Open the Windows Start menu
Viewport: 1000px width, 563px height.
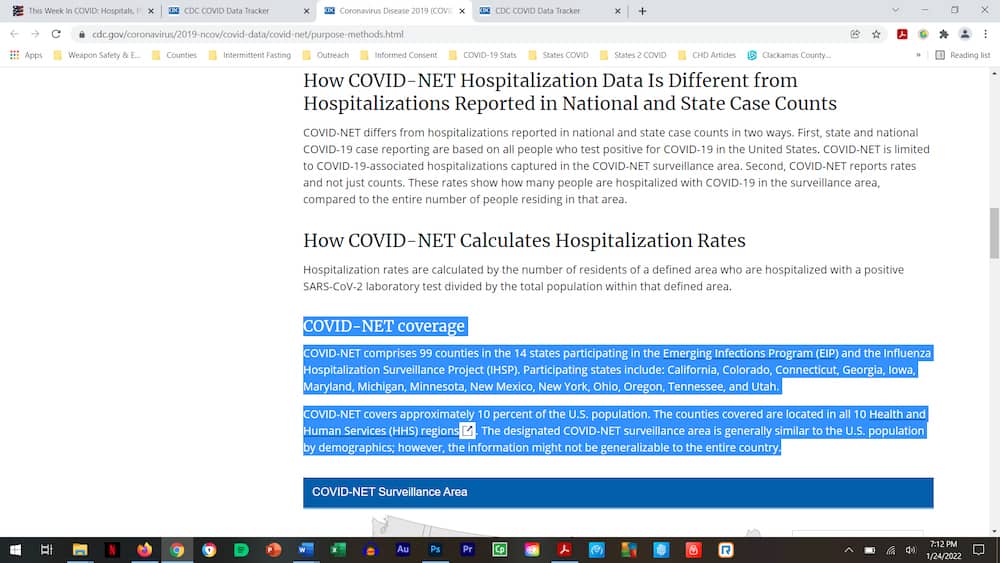15,550
